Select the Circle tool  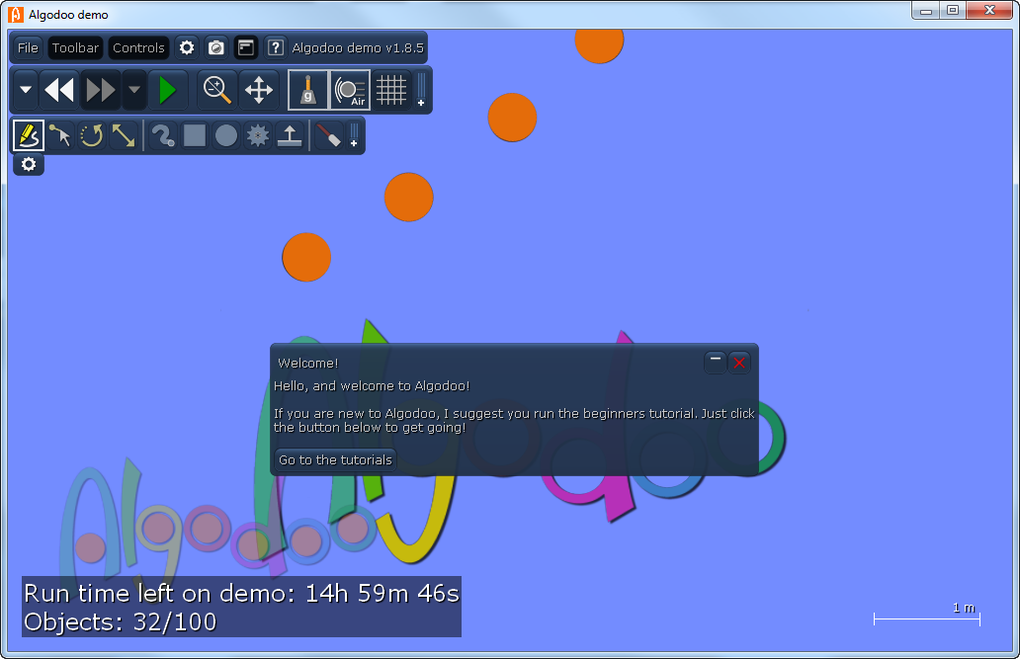226,135
